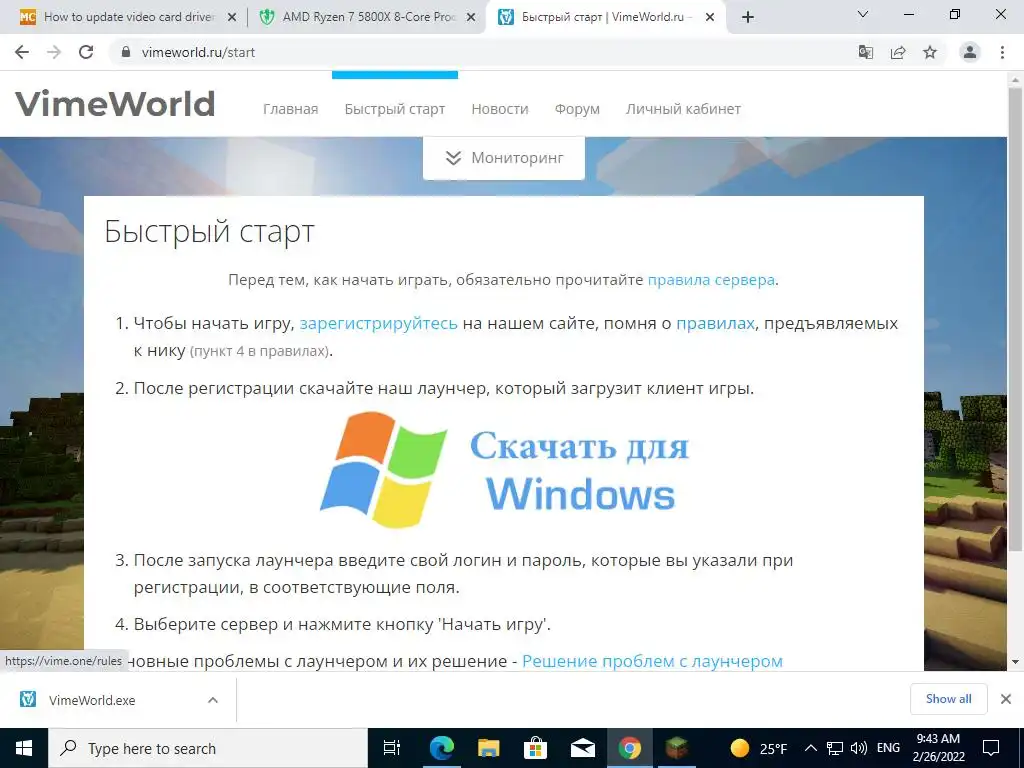This screenshot has width=1024, height=768.
Task: Open the Главная menu item
Action: coord(291,109)
